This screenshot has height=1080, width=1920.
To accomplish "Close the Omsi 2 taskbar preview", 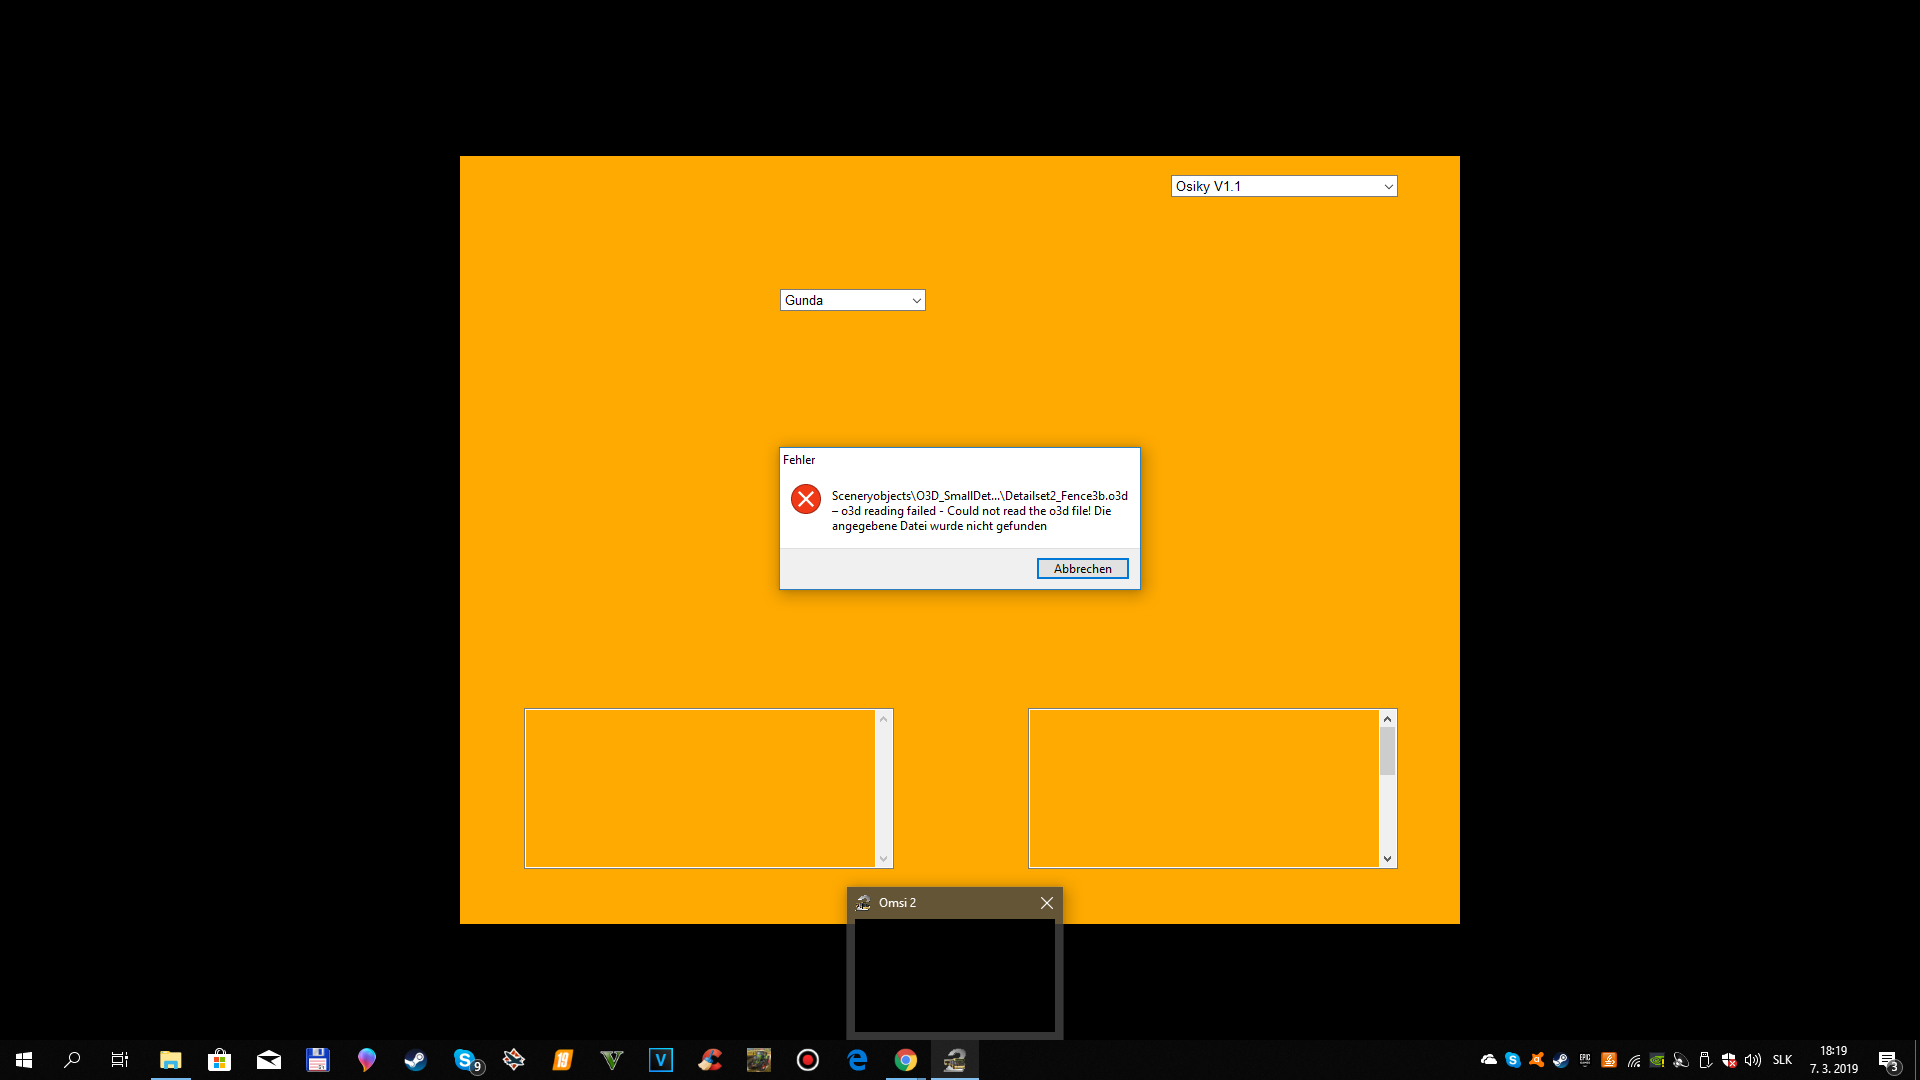I will click(1046, 903).
